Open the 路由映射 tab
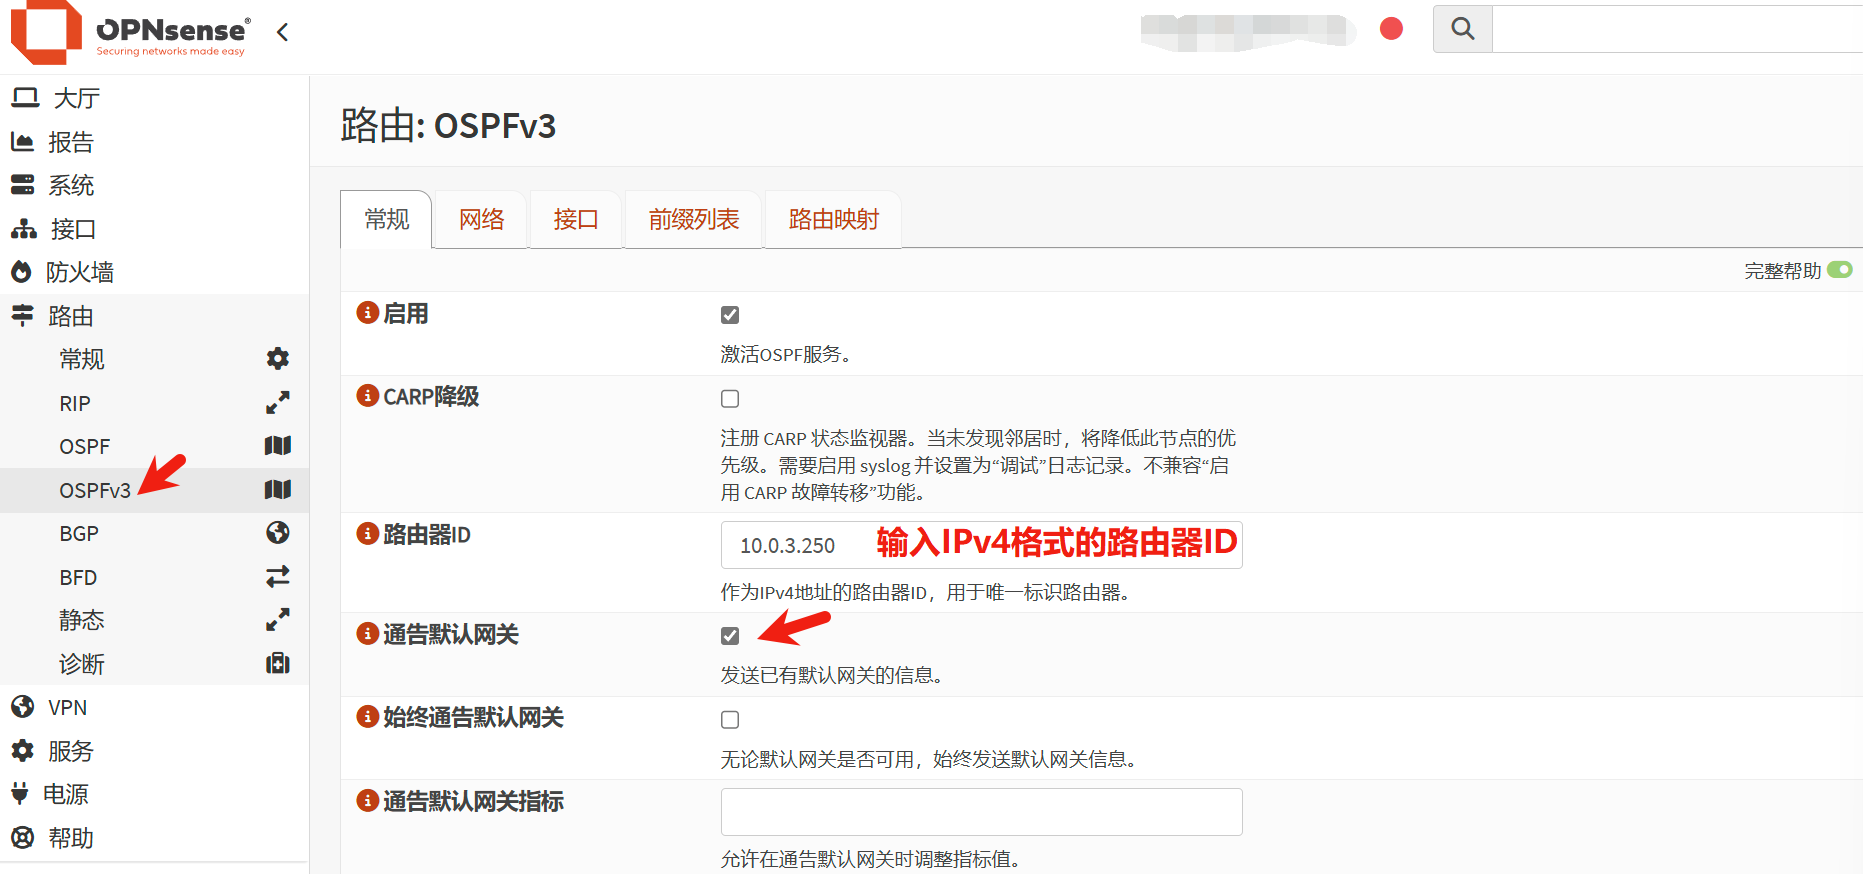Screen dimensions: 1863x874 point(833,220)
